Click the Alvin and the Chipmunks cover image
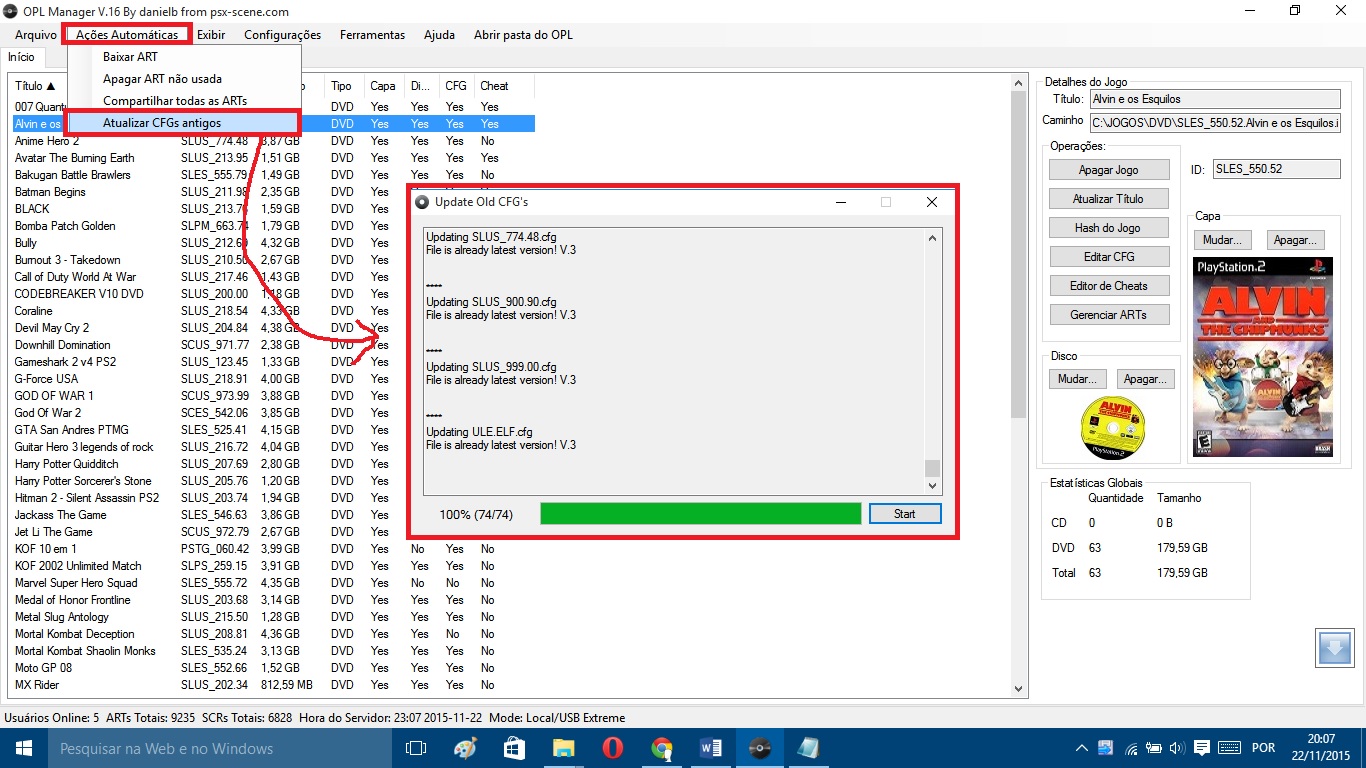Screen dimensions: 1366x768 coord(1262,358)
